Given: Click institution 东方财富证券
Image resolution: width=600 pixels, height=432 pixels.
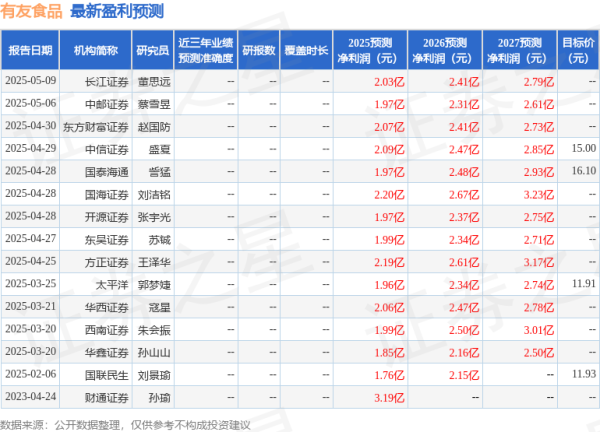Looking at the screenshot, I should (96, 127).
